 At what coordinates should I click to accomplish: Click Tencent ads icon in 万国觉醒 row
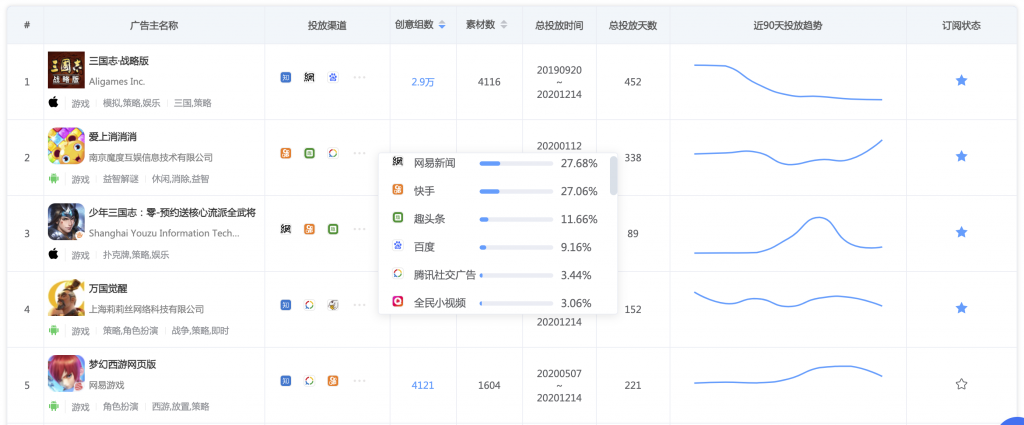310,305
